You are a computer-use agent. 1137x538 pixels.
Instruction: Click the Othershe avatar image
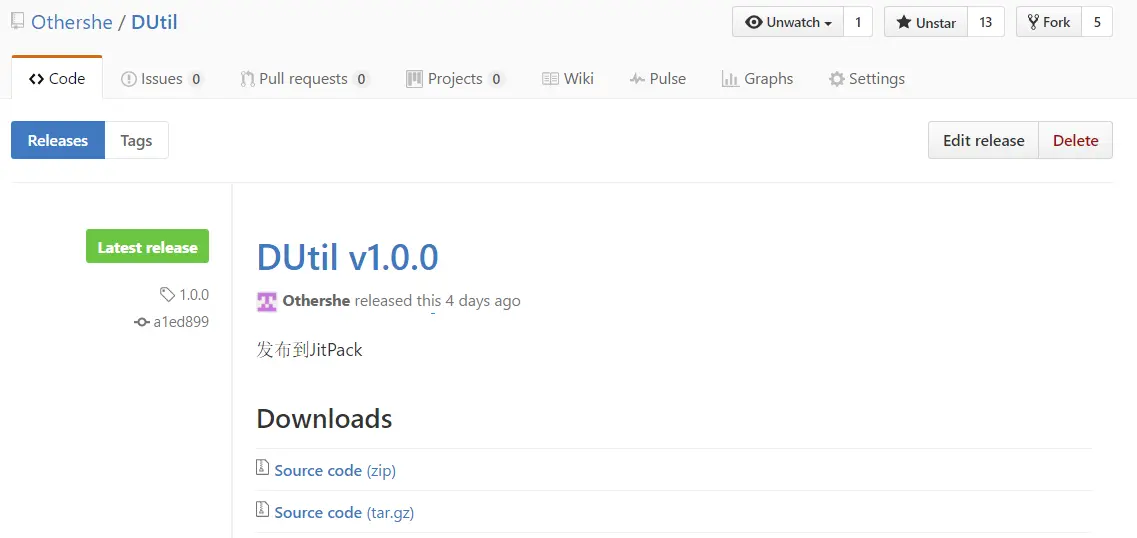pos(267,302)
